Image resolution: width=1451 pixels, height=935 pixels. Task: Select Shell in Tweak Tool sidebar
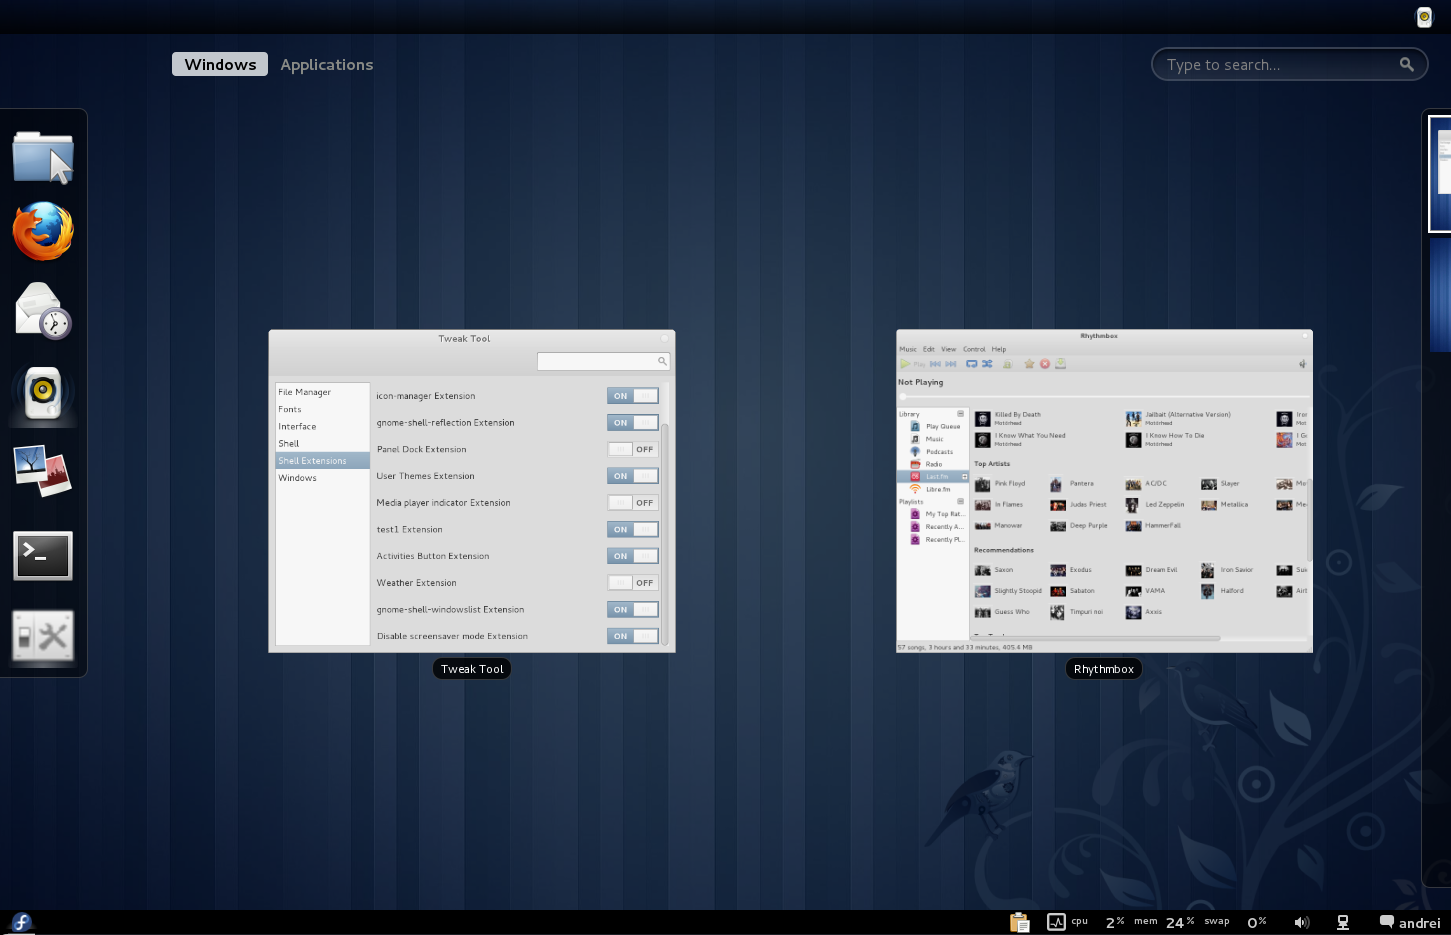(323, 443)
